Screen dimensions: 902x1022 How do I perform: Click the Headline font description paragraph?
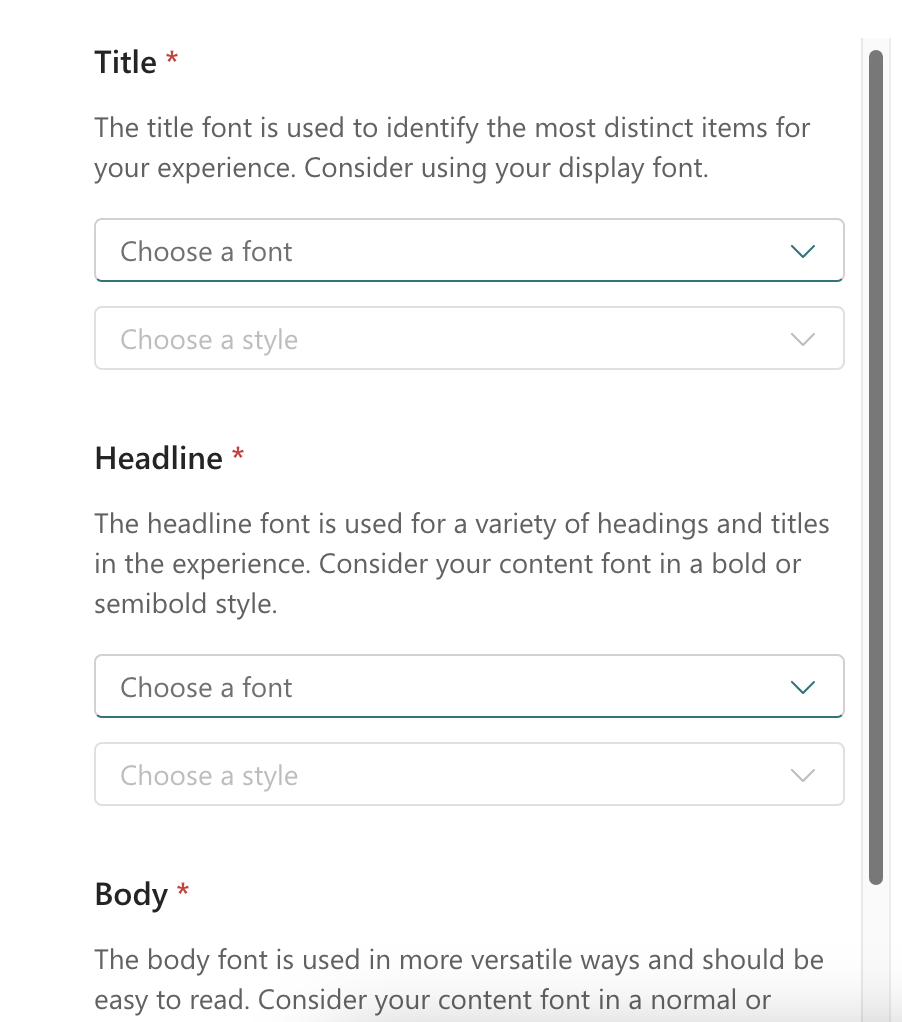tap(462, 564)
